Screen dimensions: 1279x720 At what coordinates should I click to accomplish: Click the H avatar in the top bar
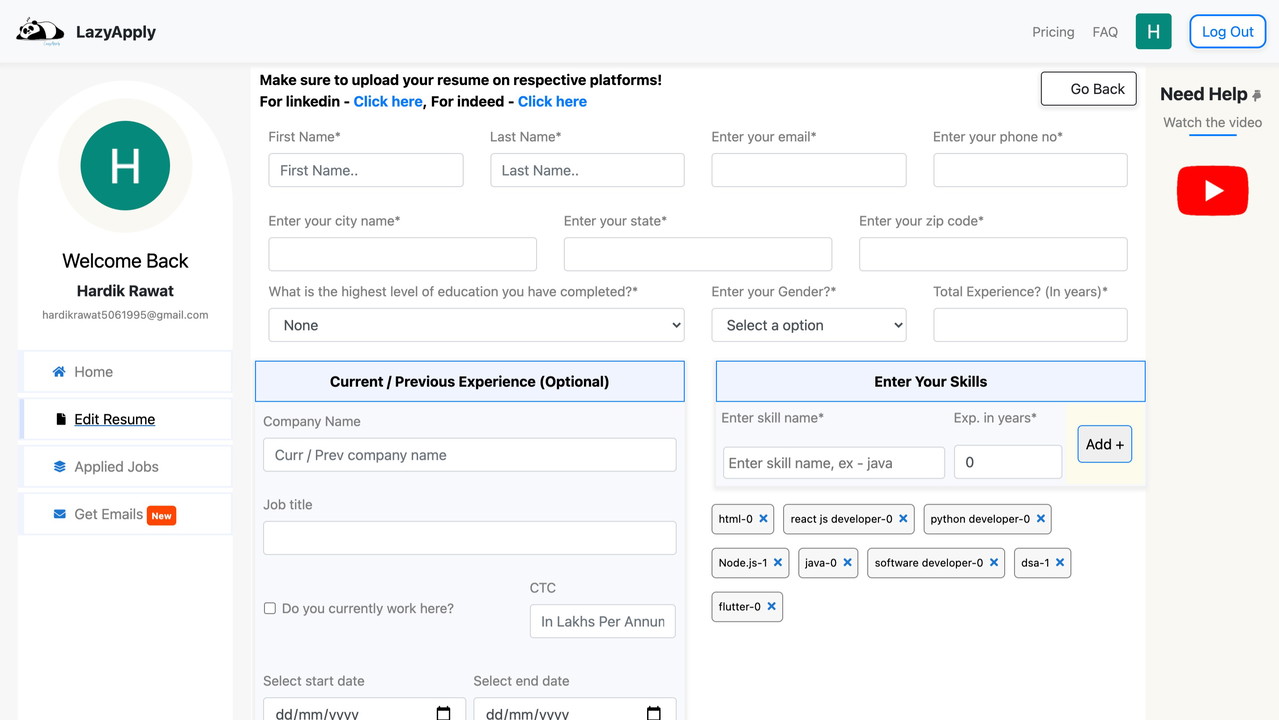[x=1153, y=31]
